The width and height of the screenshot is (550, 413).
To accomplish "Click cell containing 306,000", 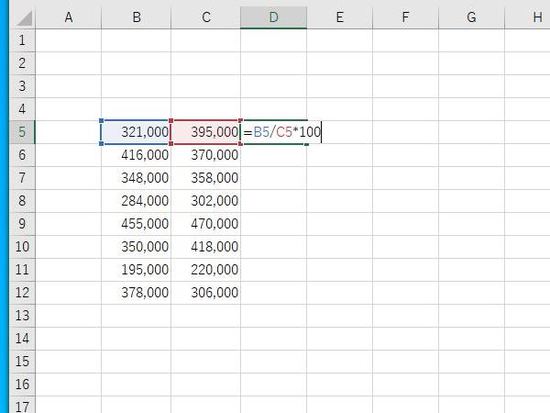I will point(206,292).
